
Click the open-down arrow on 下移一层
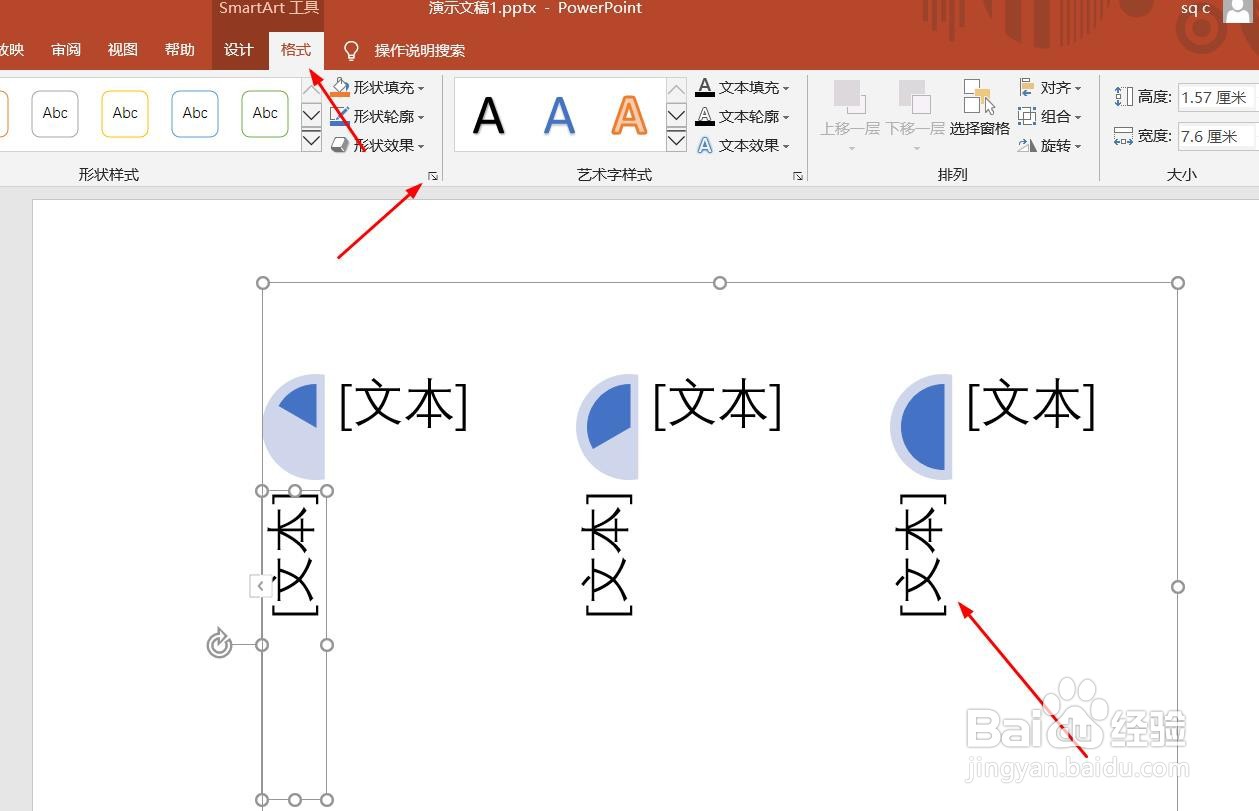coord(917,149)
